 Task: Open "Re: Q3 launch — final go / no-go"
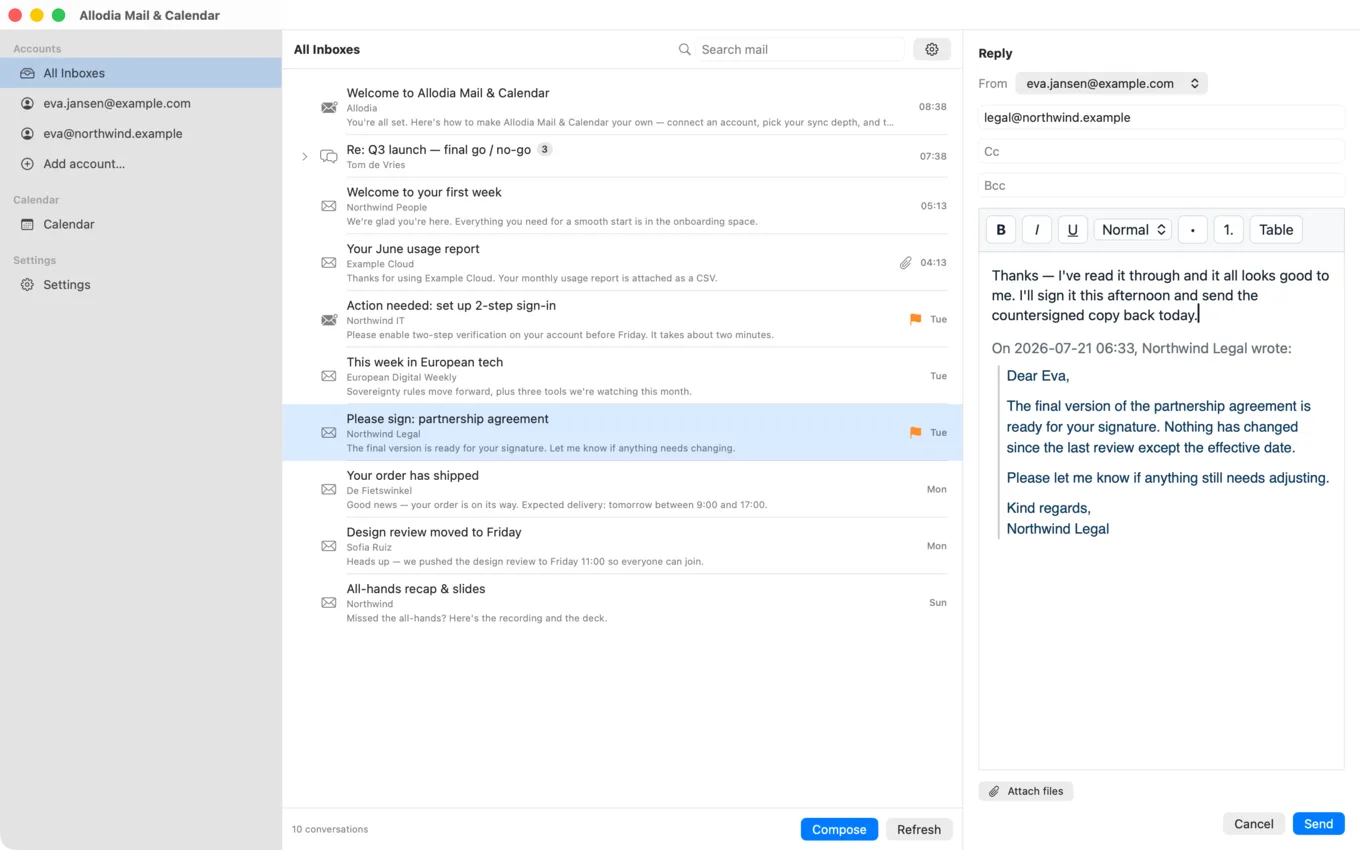click(622, 157)
